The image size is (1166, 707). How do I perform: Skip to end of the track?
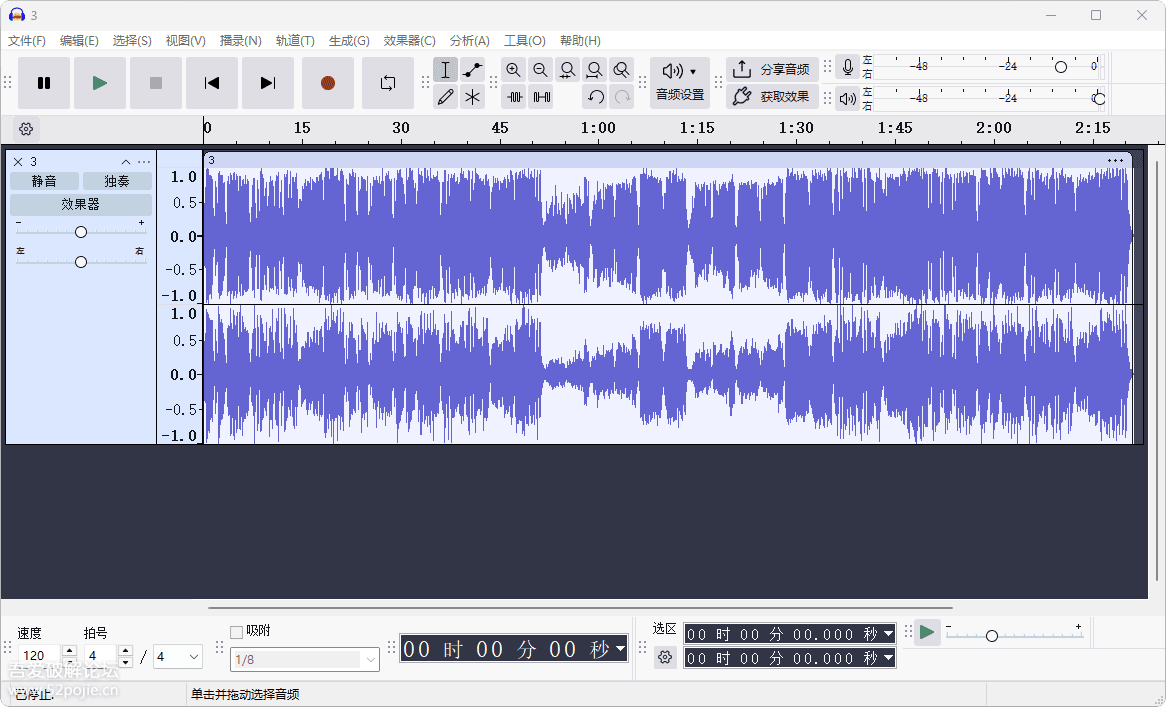point(268,83)
